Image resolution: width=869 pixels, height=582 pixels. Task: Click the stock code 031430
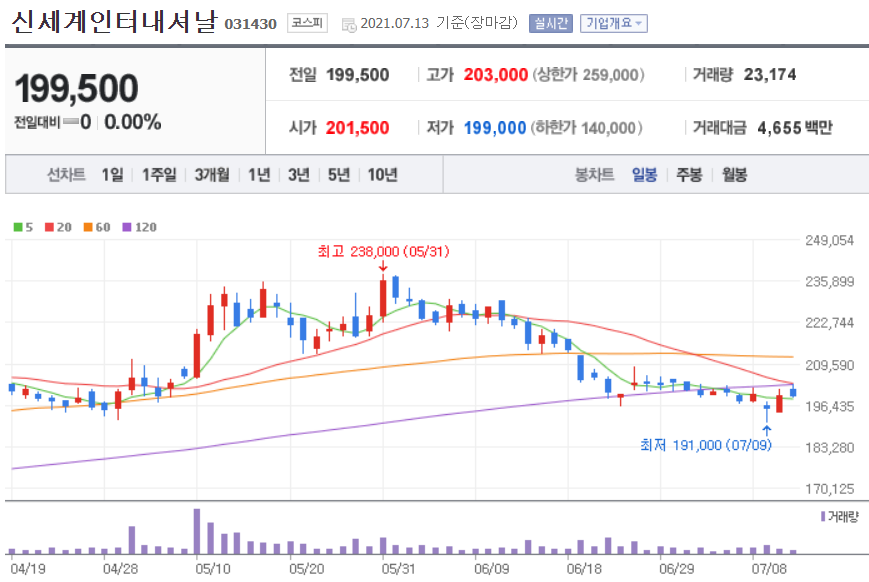click(x=251, y=24)
